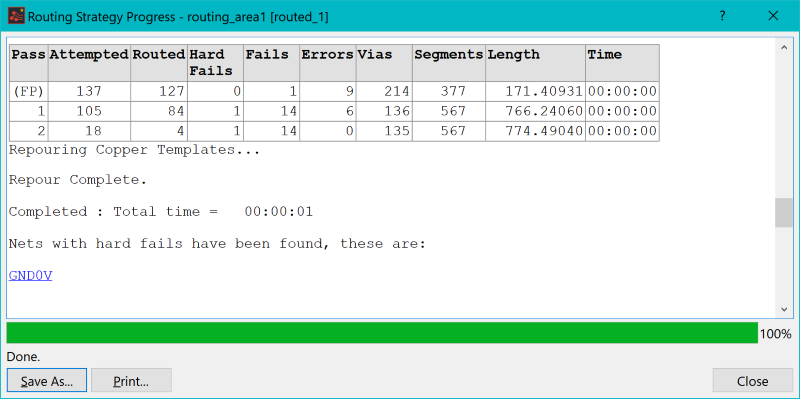The height and width of the screenshot is (399, 800).
Task: Click the 766.24060 length cell
Action: pyautogui.click(x=535, y=111)
